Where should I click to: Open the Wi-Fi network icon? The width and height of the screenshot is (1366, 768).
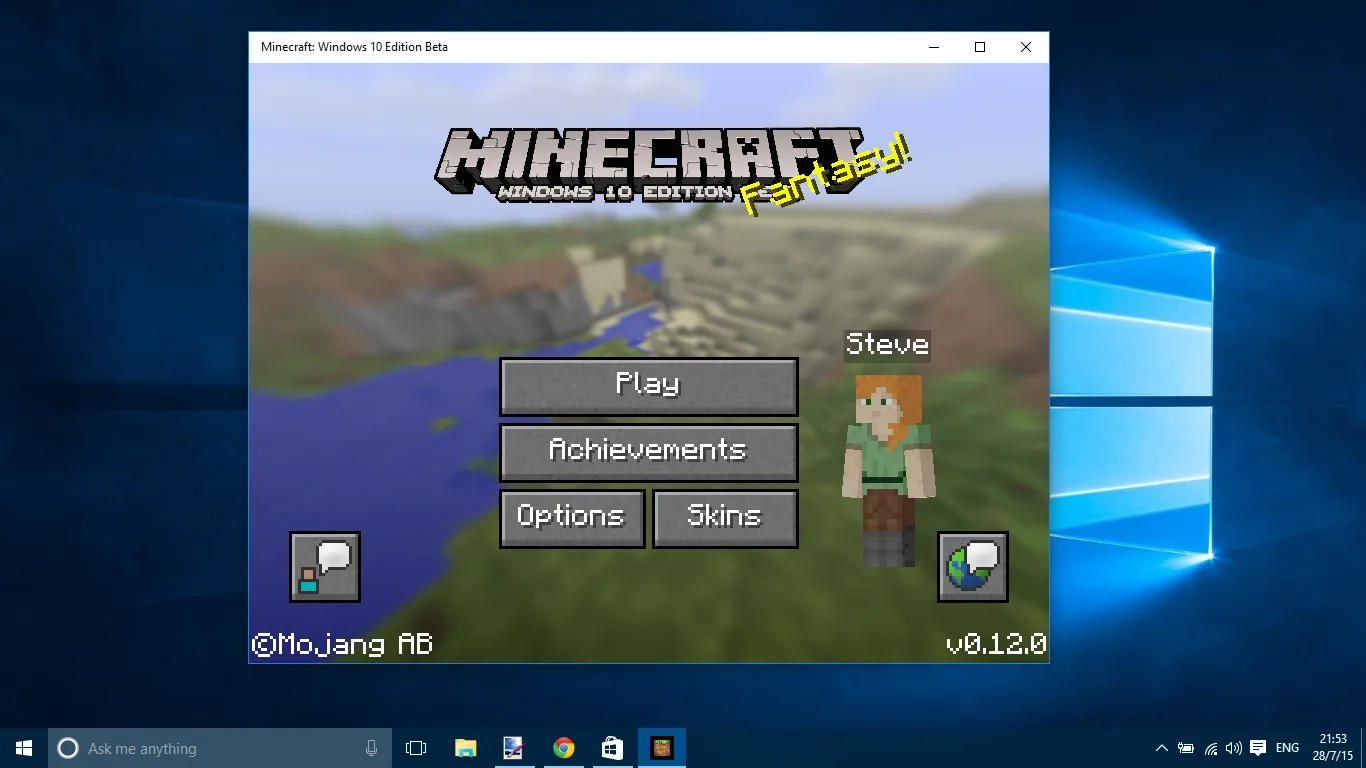(x=1211, y=748)
